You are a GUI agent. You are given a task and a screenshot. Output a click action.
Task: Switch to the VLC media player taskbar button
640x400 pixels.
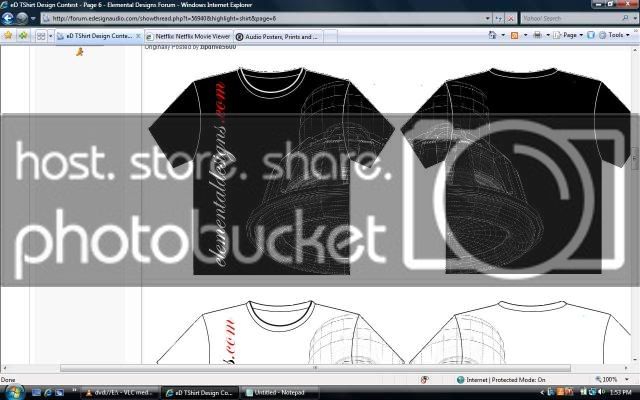pyautogui.click(x=120, y=393)
